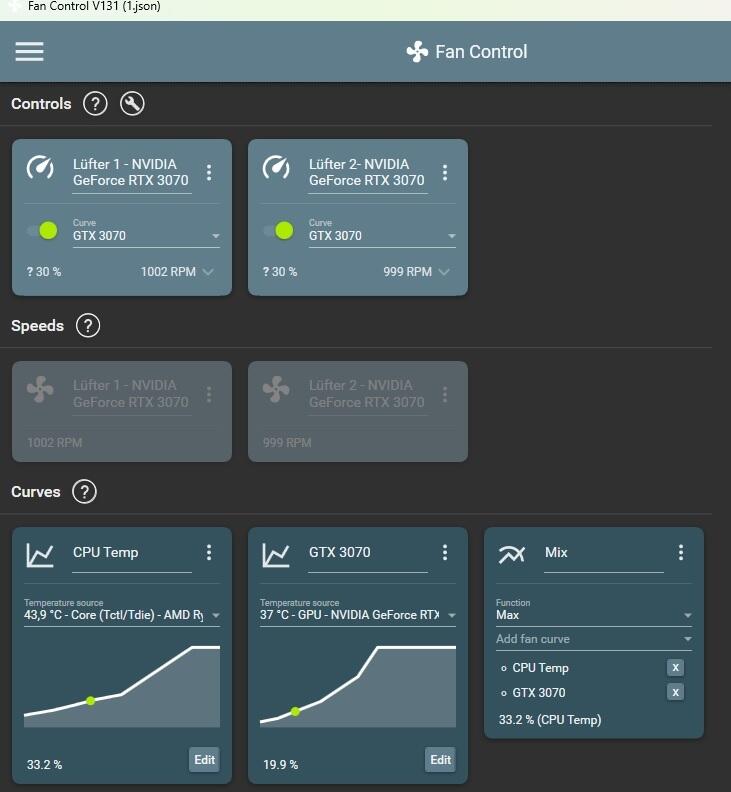Click the Curves help question mark icon
Viewport: 731px width, 792px height.
[x=85, y=492]
